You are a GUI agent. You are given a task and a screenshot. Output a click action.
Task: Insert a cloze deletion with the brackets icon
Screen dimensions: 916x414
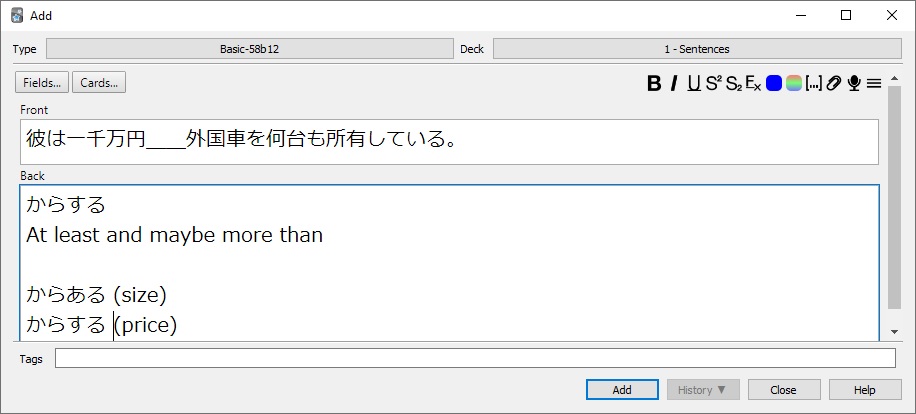coord(813,83)
